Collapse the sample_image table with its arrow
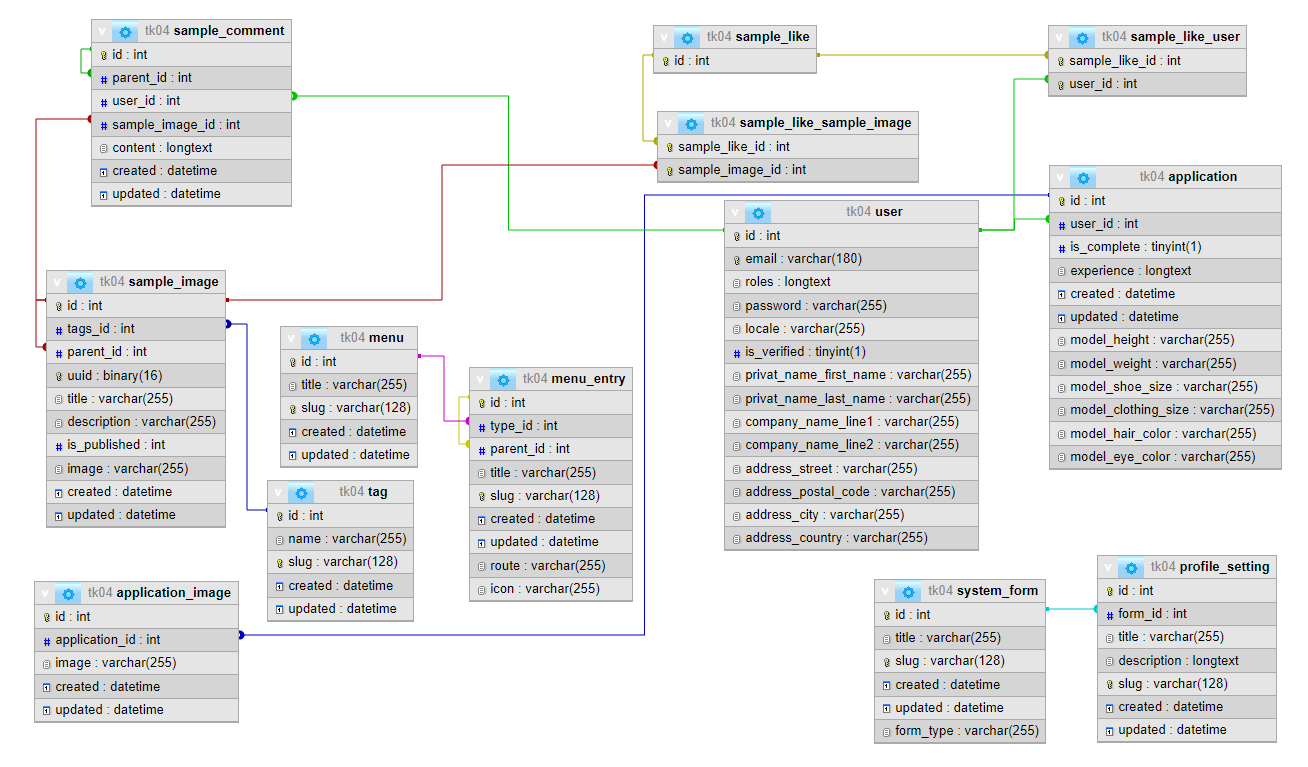 click(x=57, y=282)
